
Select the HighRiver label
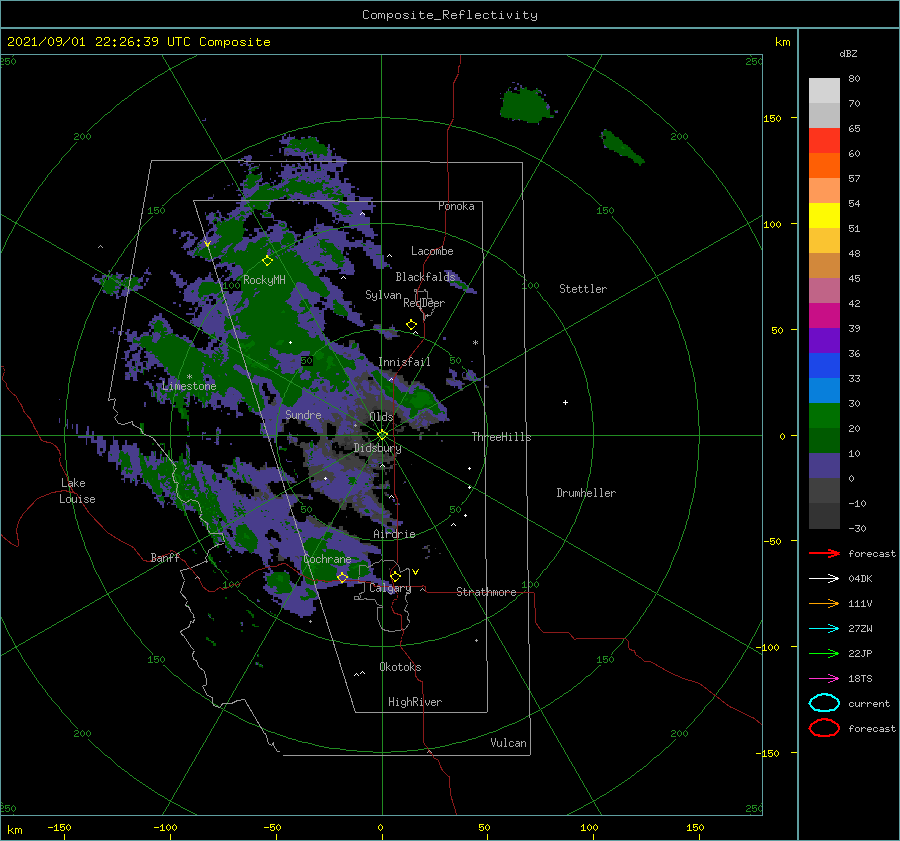click(415, 702)
